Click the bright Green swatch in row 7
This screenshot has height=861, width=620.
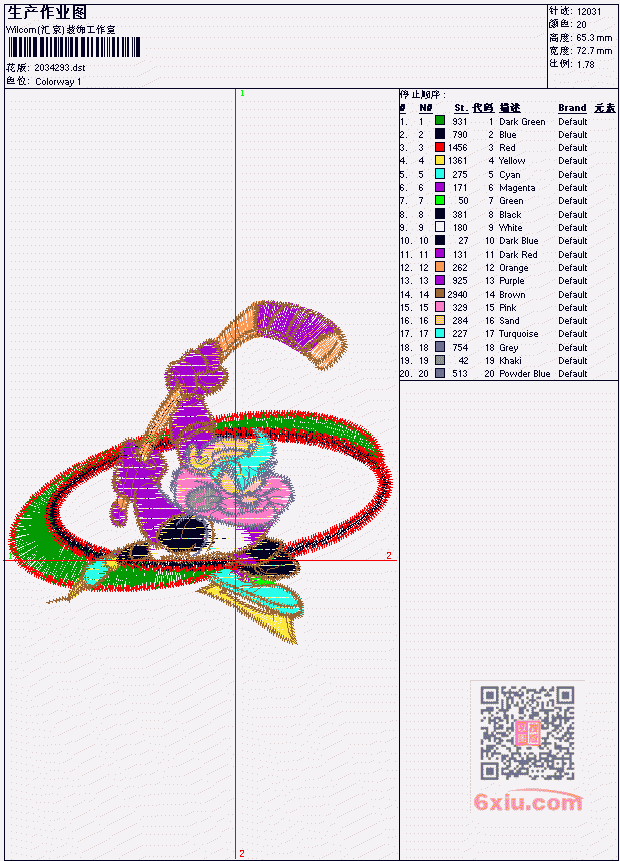coord(440,200)
